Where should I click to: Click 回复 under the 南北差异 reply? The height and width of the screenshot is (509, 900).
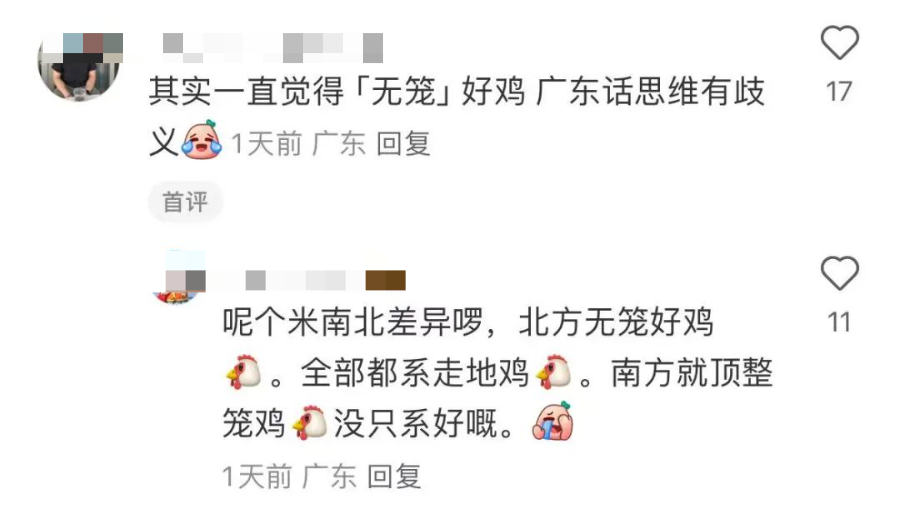click(x=394, y=476)
